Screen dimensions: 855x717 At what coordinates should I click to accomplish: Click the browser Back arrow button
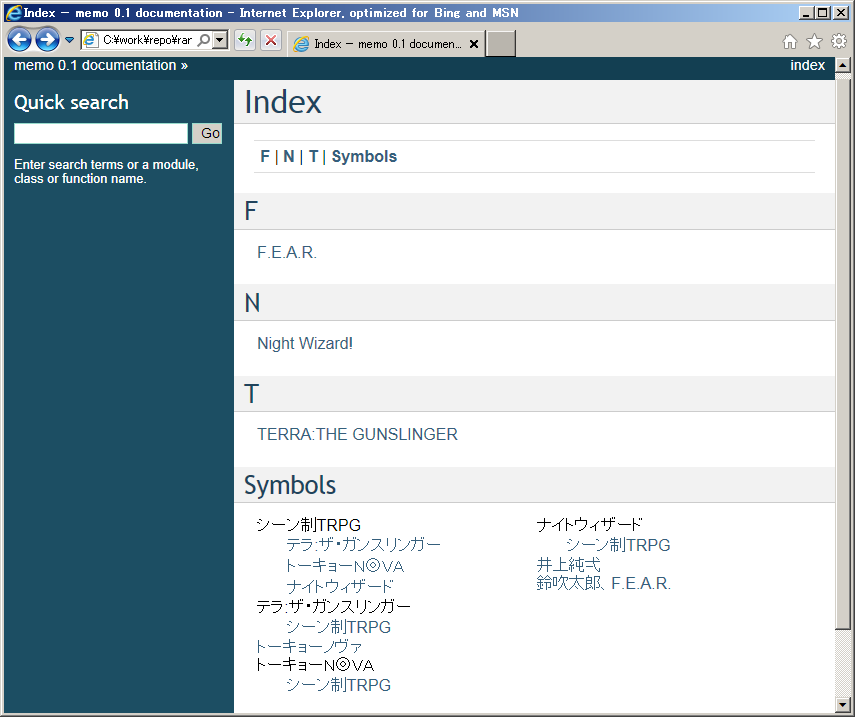click(19, 40)
